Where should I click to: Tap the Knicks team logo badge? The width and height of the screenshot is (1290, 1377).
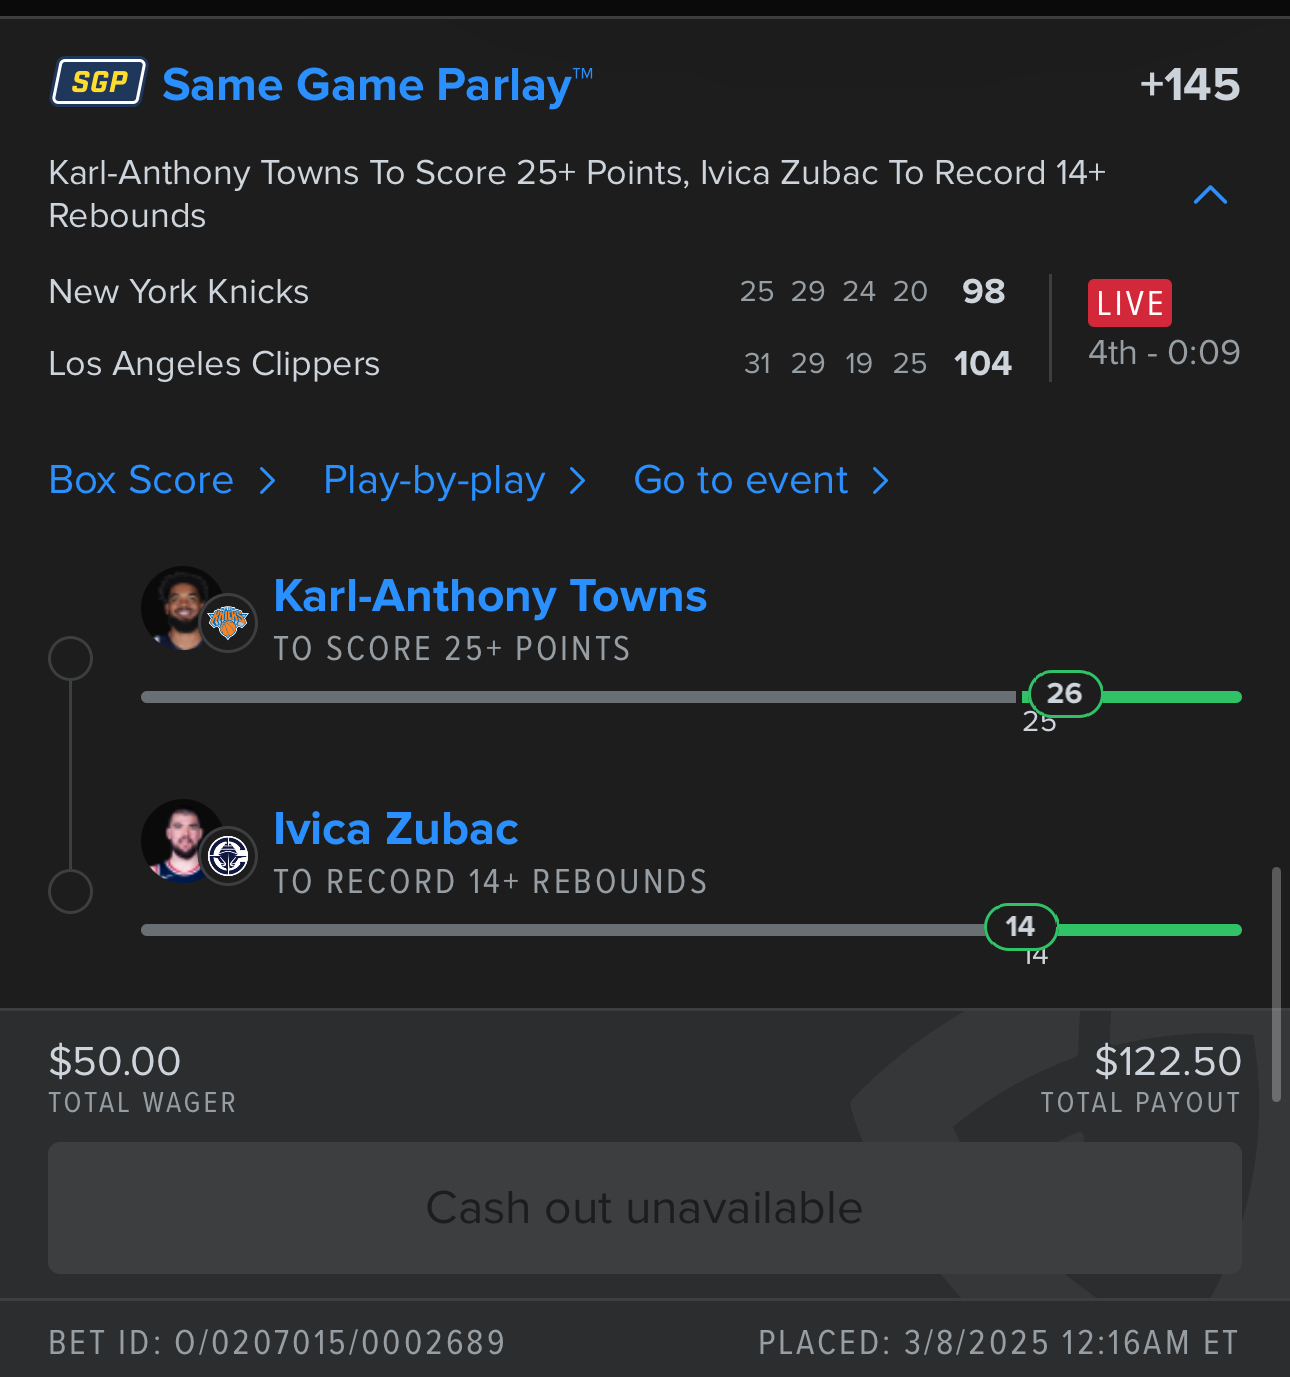click(x=228, y=623)
